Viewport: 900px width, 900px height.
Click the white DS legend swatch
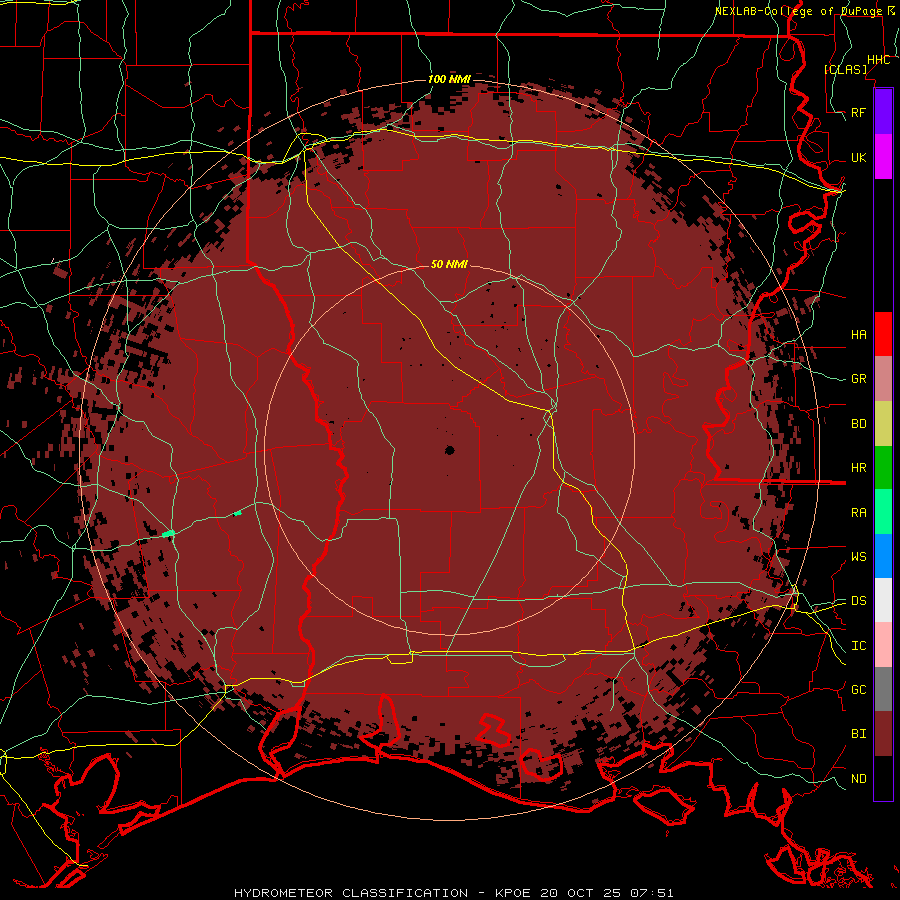coord(883,600)
